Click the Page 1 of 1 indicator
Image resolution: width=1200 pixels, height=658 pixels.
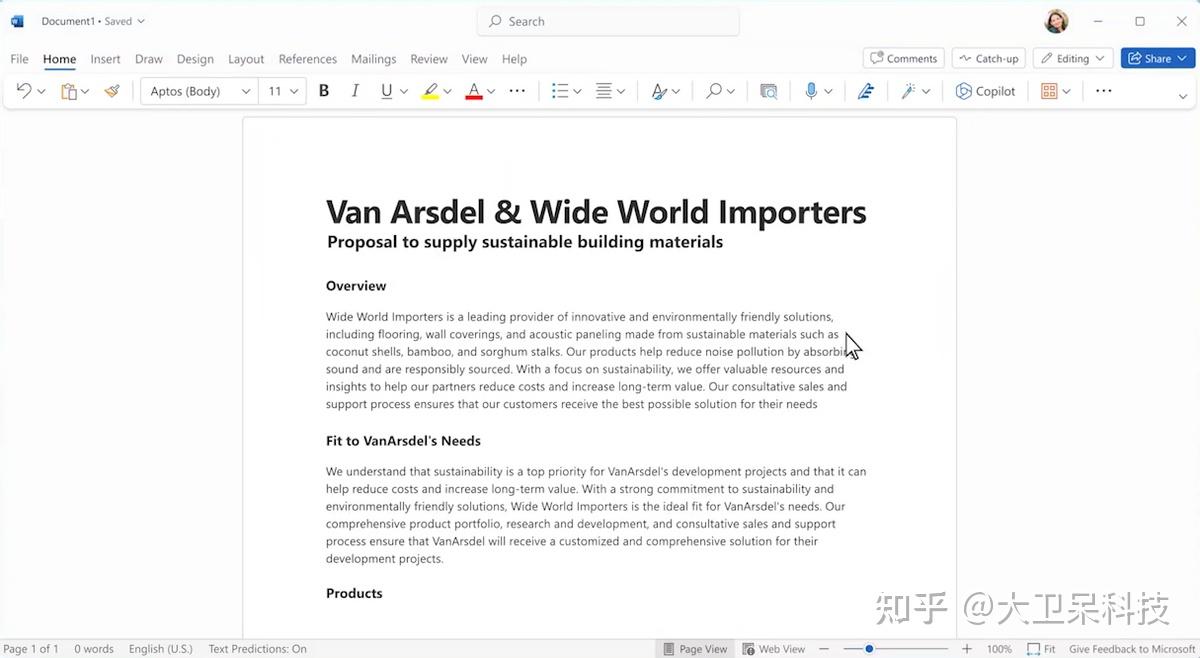31,649
